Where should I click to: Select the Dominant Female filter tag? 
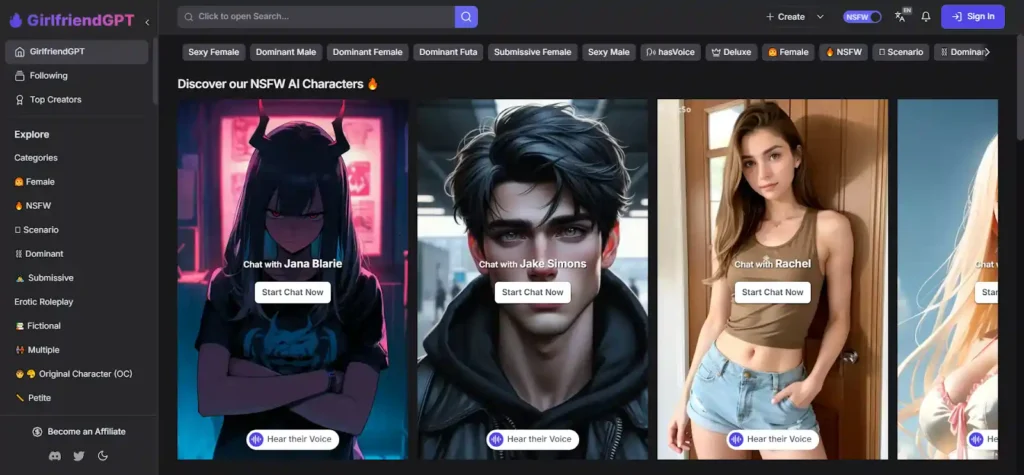(367, 52)
